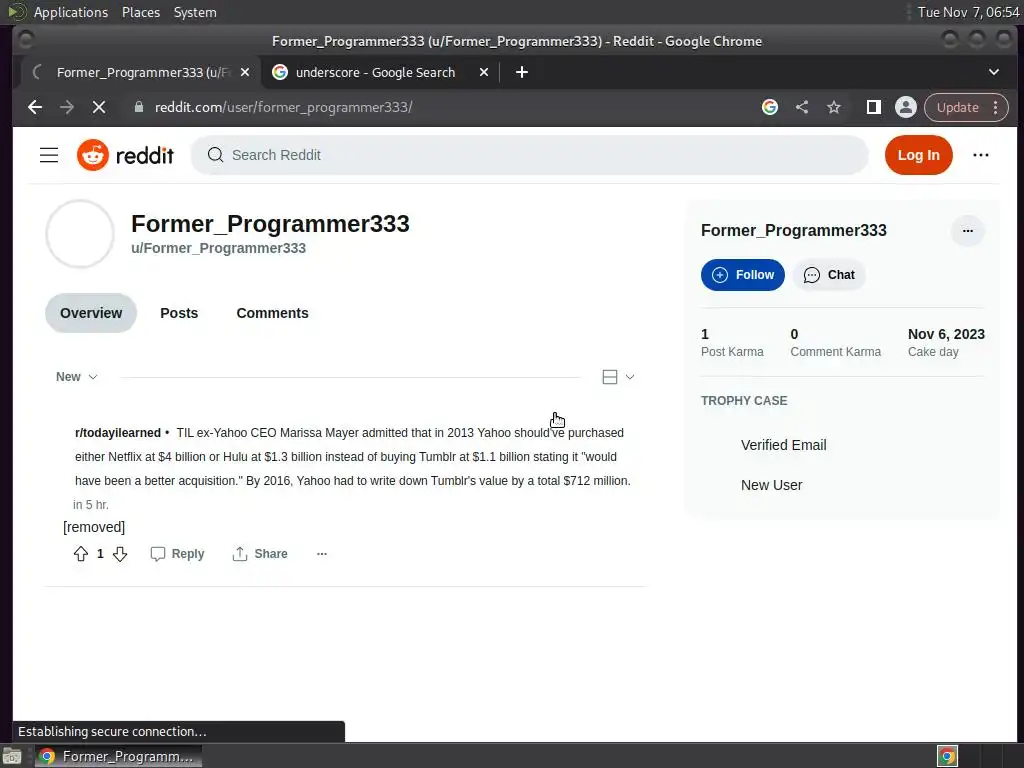
Task: Open the header three-dot options menu
Action: point(980,155)
